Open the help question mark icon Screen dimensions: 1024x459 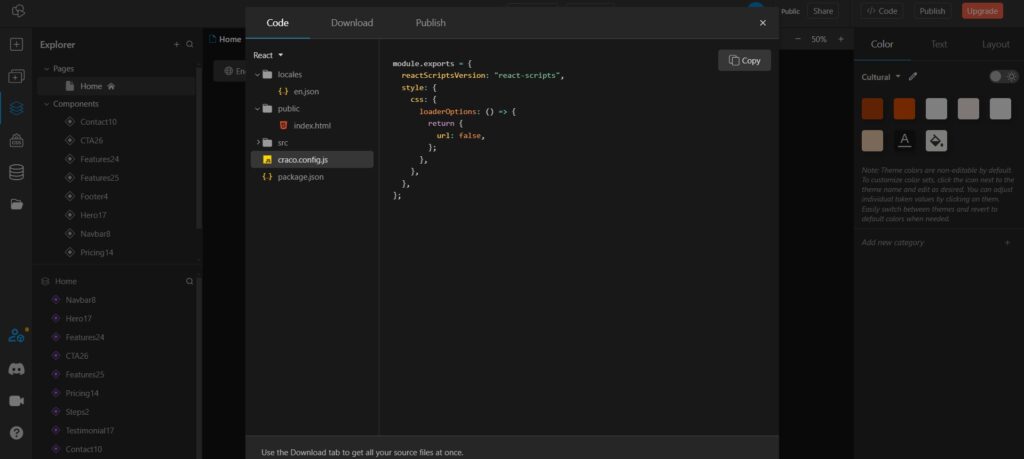point(16,433)
